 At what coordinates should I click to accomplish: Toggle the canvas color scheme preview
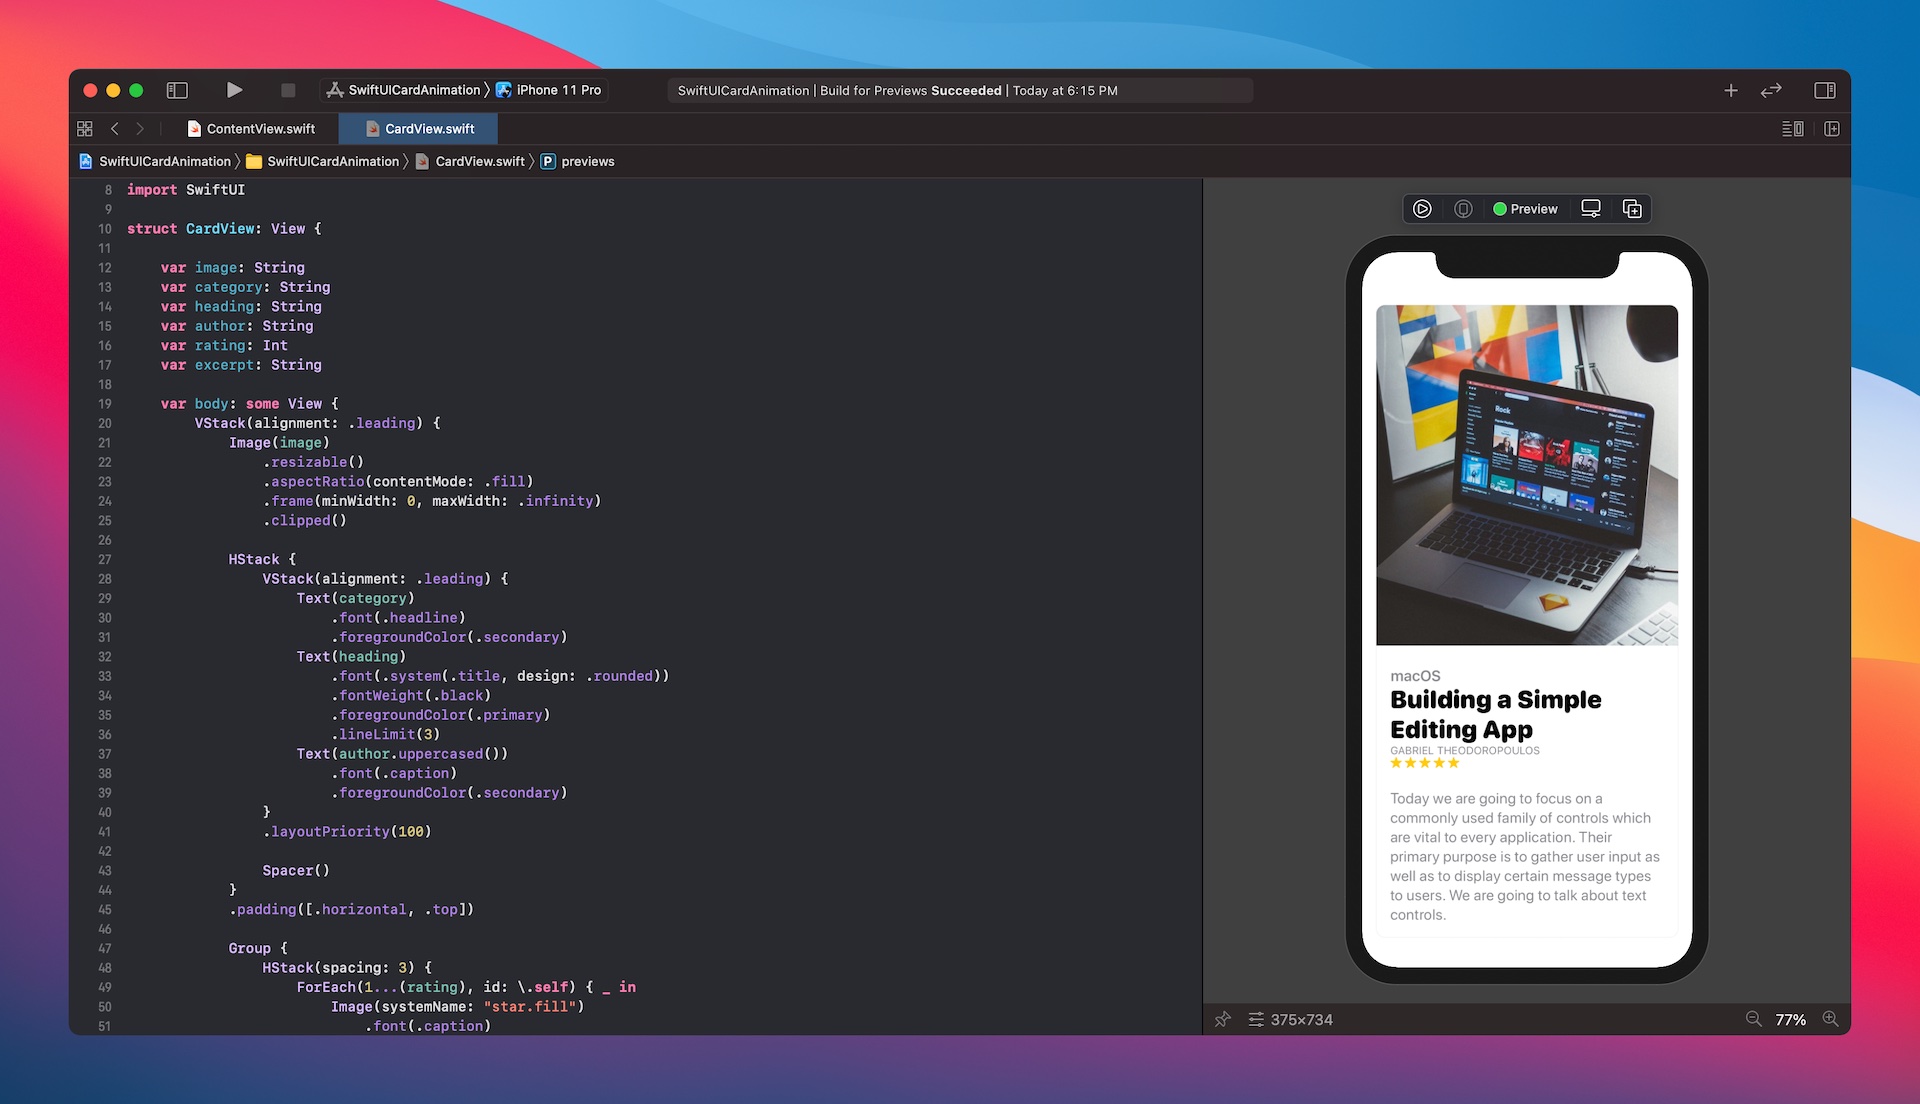point(1592,208)
